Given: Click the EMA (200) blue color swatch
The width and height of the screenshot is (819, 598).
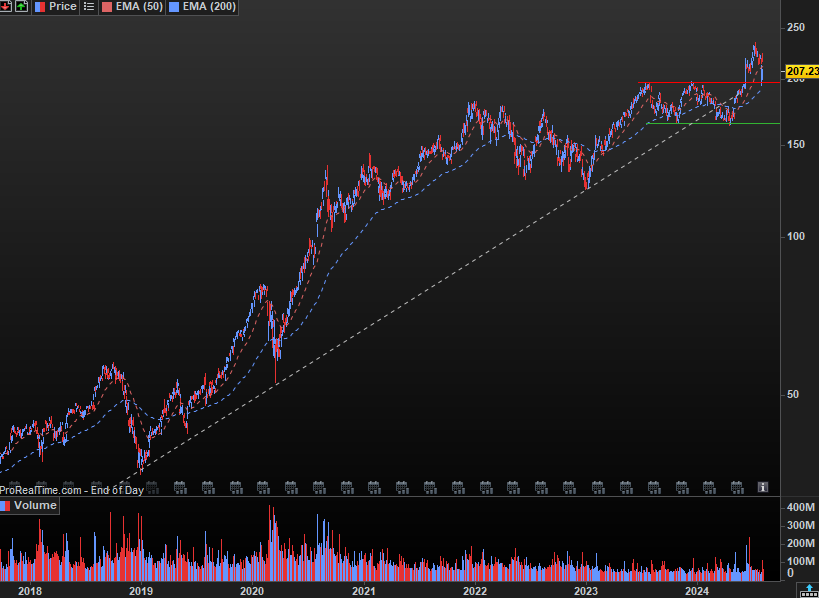Looking at the screenshot, I should tap(173, 7).
